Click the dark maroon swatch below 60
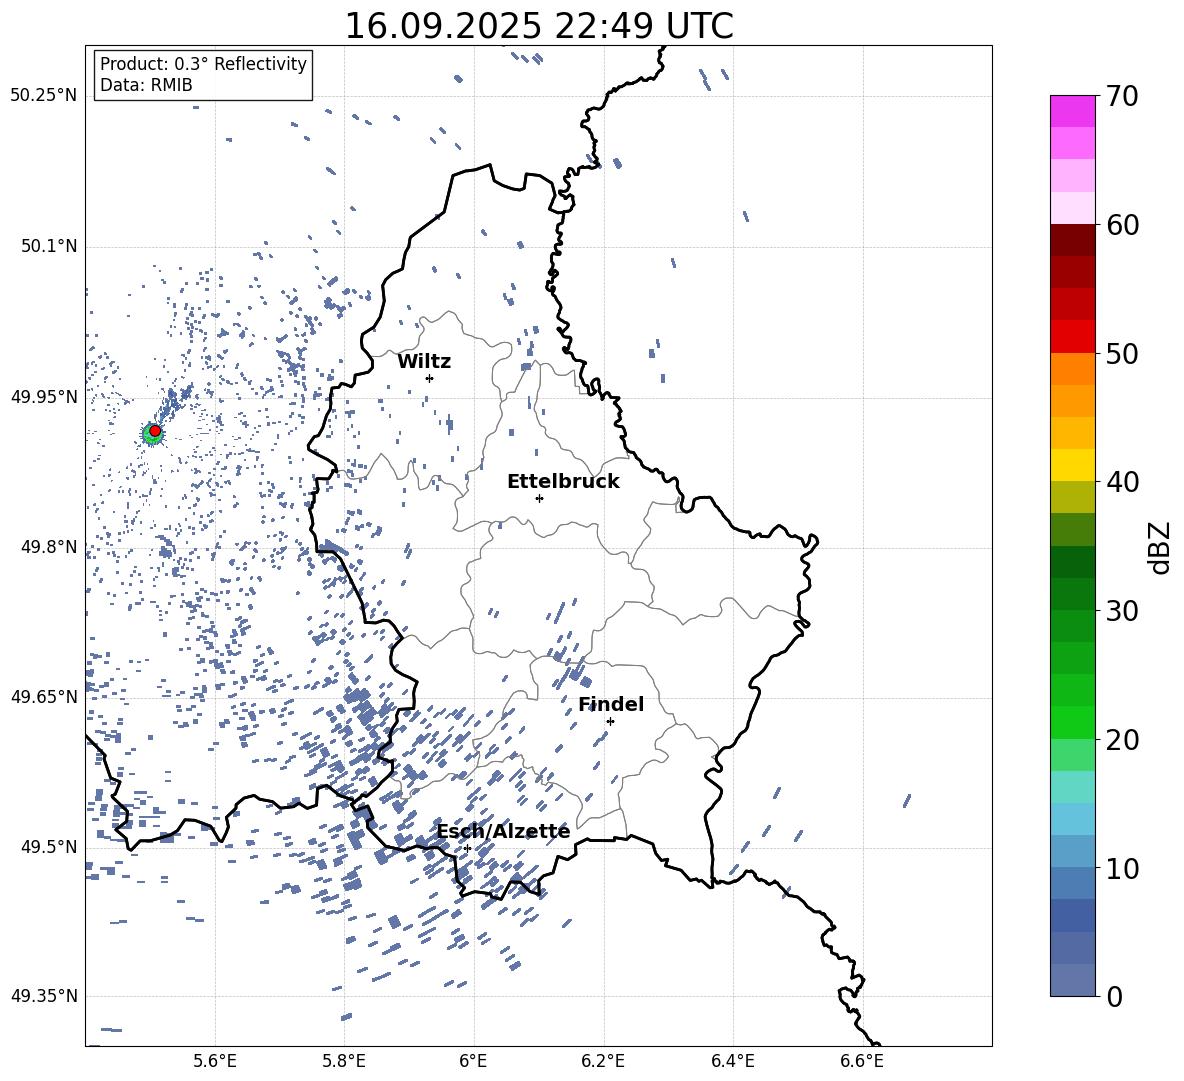Image resolution: width=1184 pixels, height=1081 pixels. [x=1072, y=241]
